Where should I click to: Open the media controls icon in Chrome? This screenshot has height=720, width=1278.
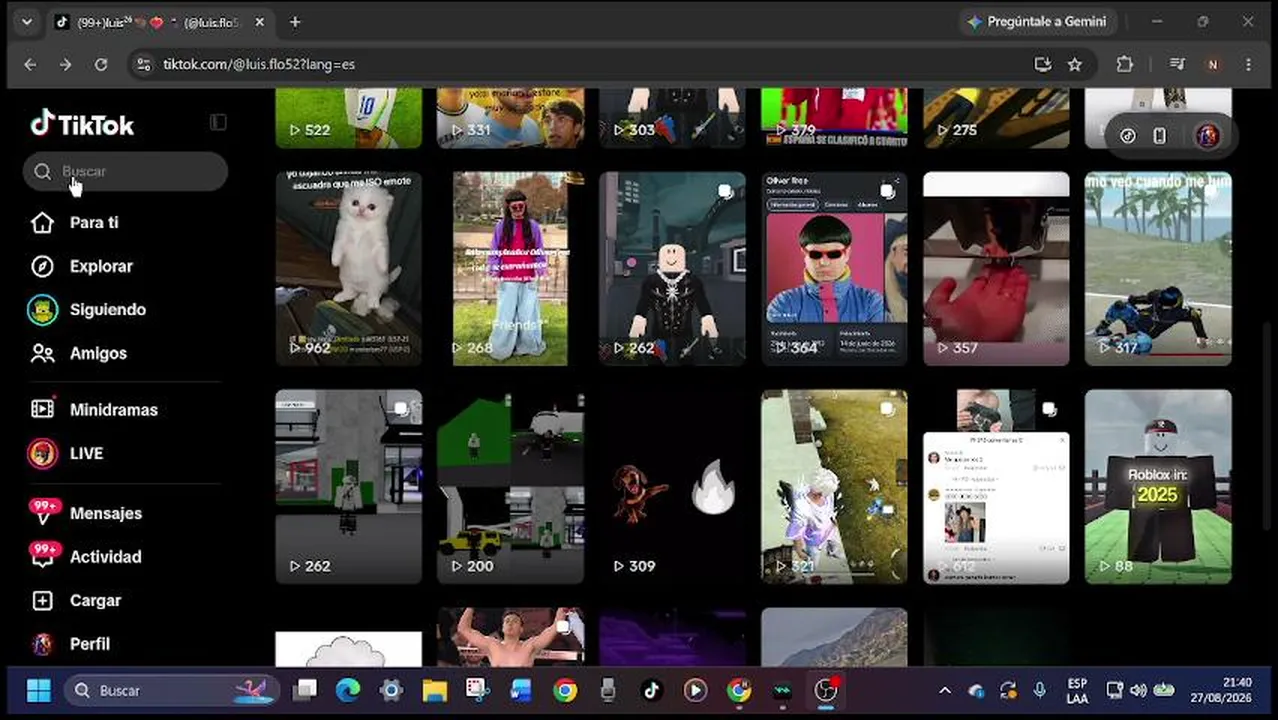(x=1178, y=64)
